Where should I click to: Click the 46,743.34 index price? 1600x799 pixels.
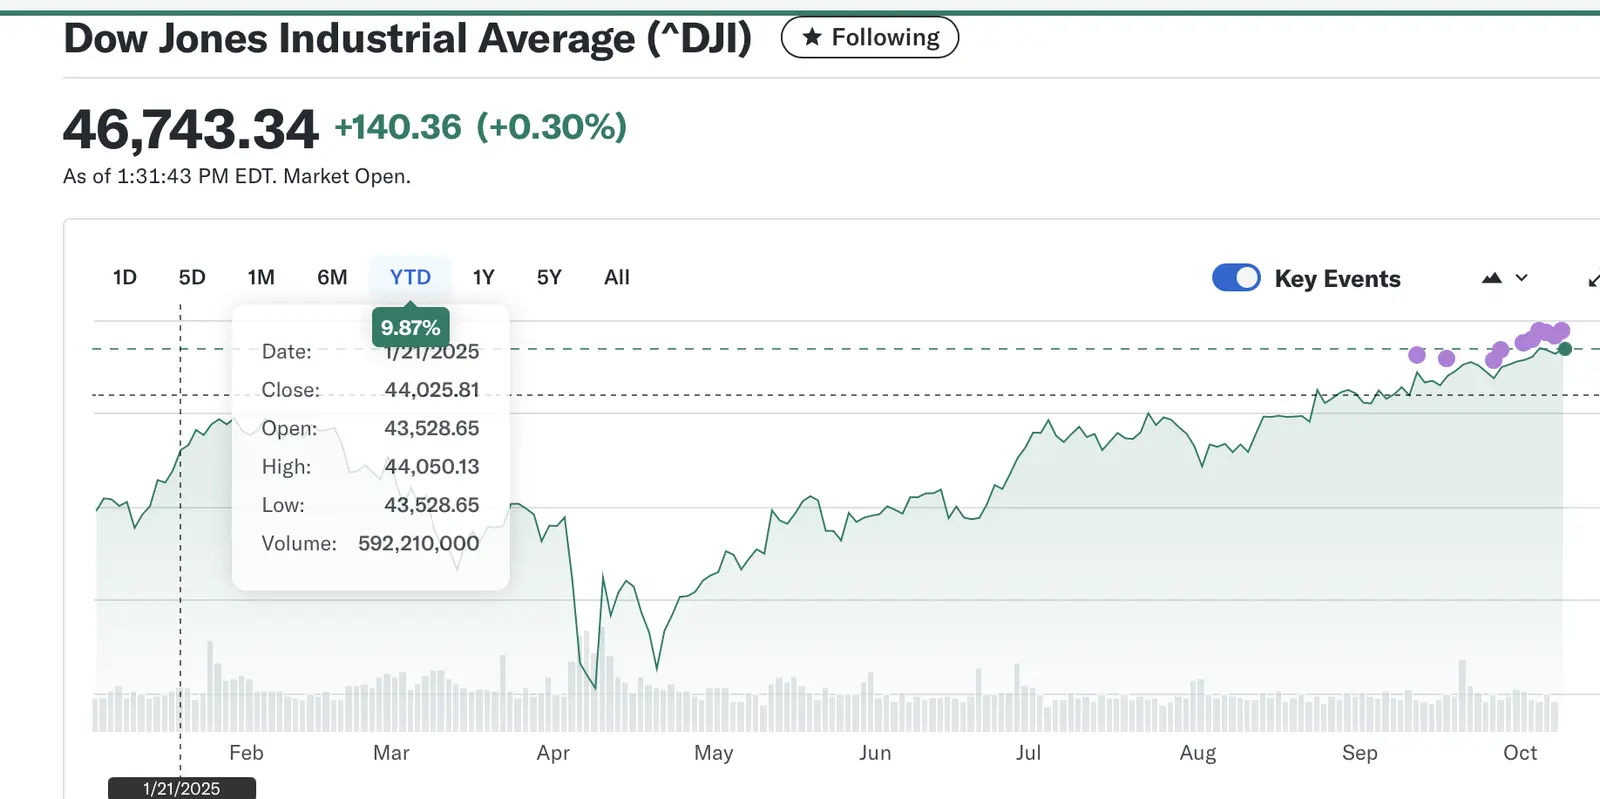click(x=191, y=130)
